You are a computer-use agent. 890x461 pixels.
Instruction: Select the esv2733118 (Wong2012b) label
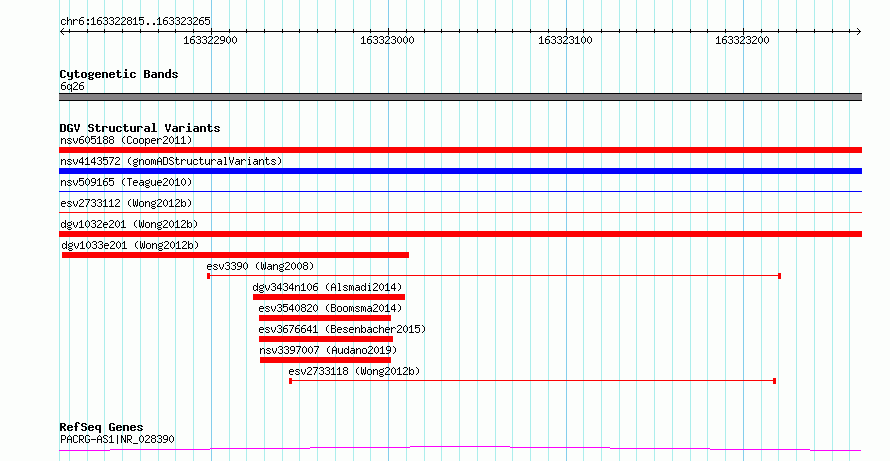(354, 371)
